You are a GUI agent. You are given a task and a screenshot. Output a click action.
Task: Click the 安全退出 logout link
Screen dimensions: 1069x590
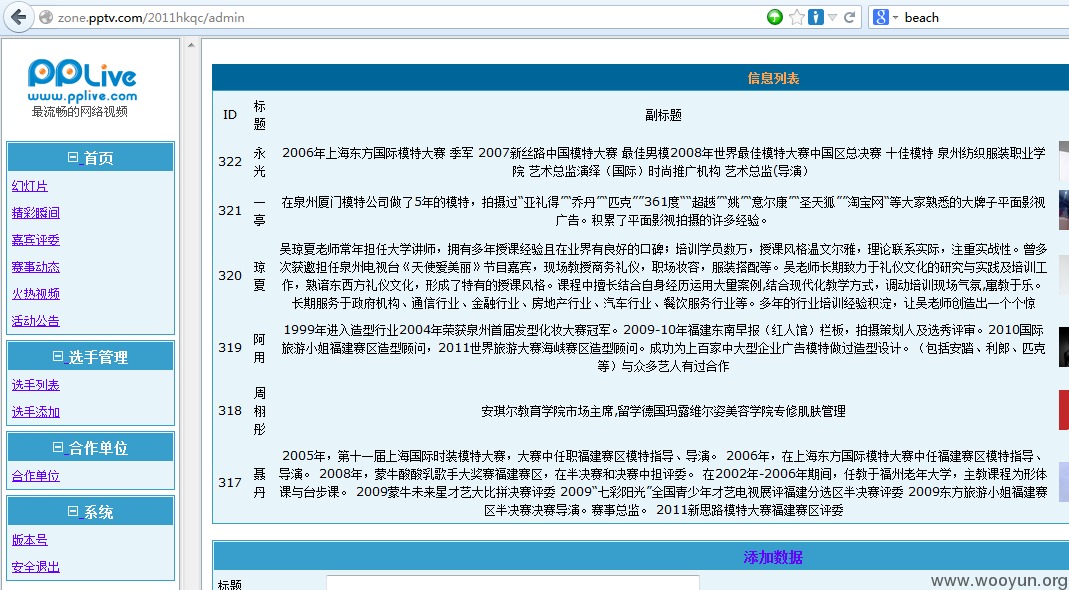point(35,567)
